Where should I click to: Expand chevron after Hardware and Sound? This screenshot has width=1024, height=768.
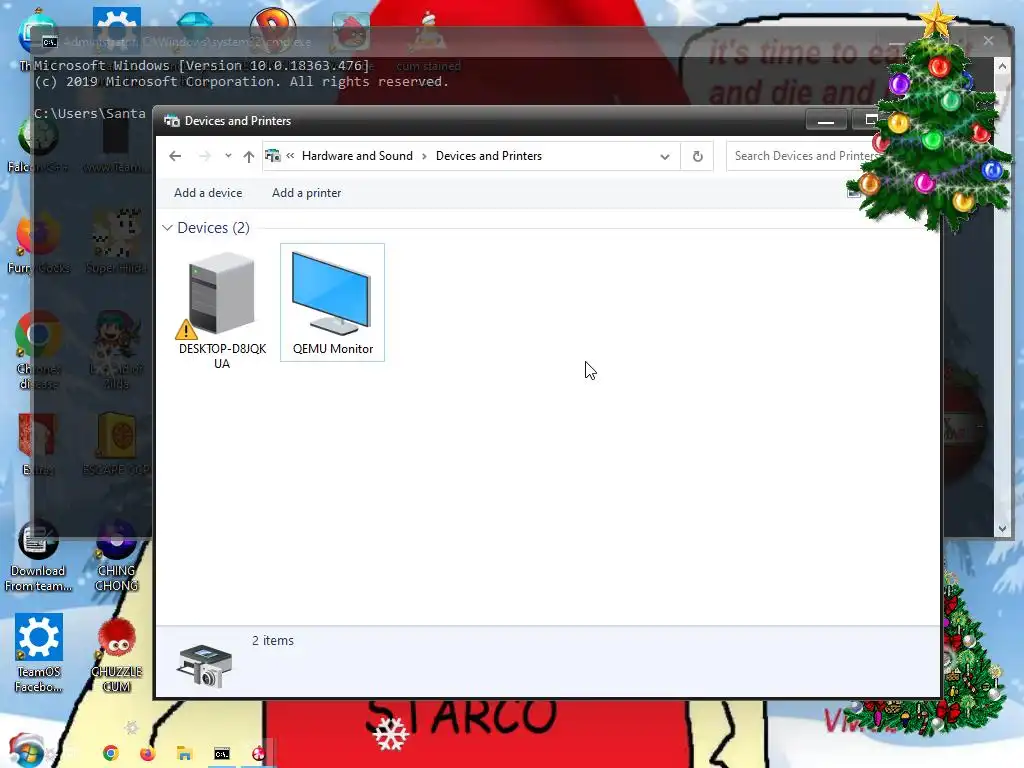(x=424, y=156)
